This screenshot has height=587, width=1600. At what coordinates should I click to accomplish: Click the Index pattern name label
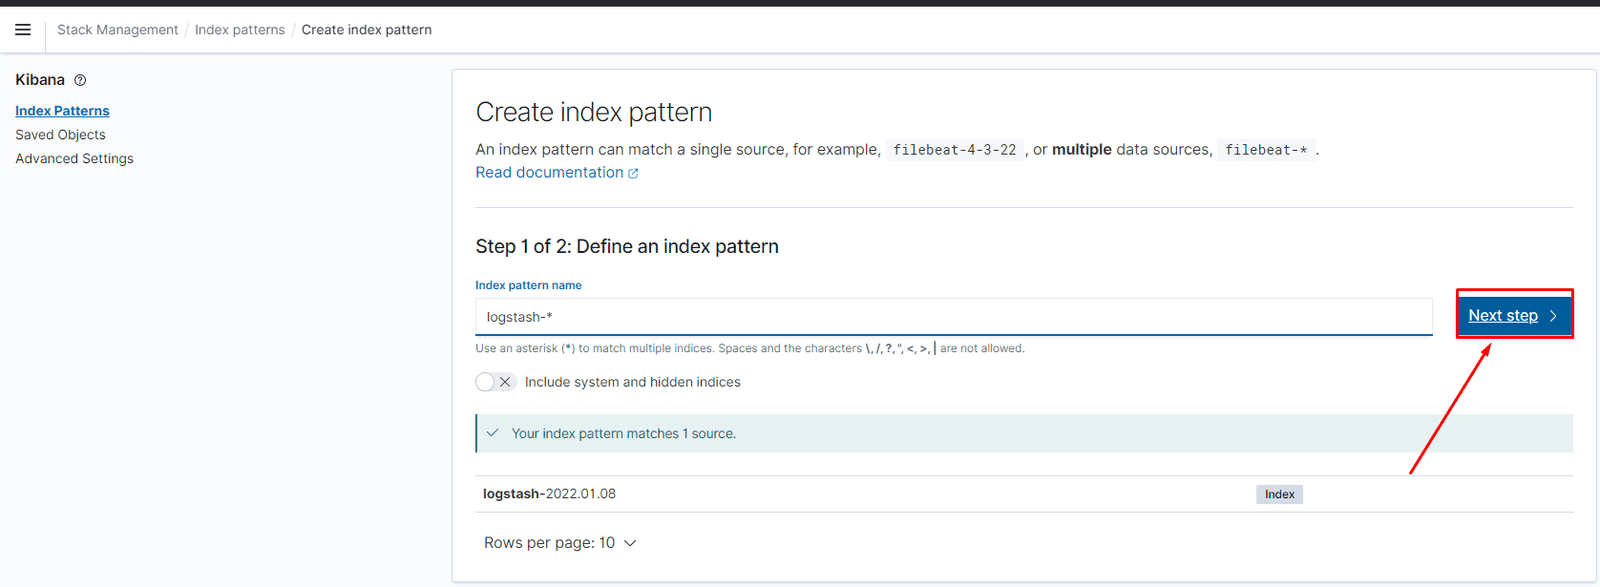click(528, 285)
